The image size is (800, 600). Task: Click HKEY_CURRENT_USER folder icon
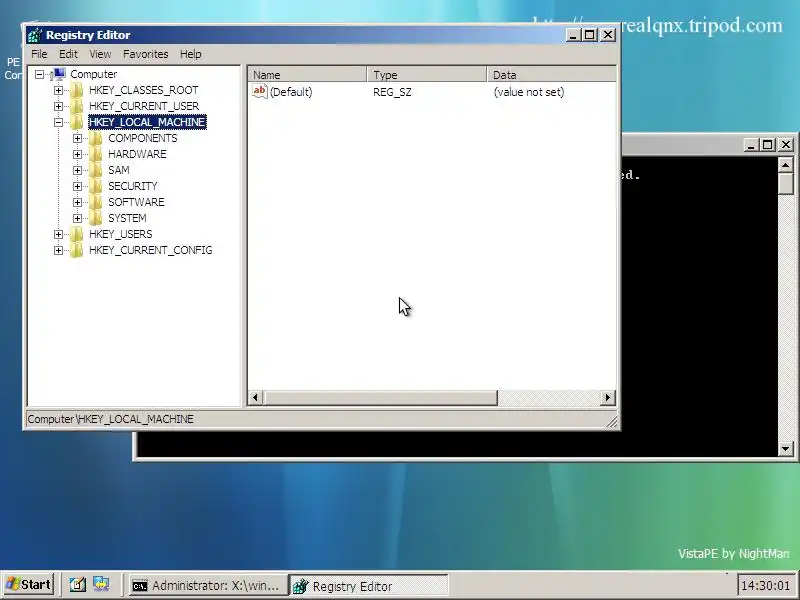77,106
